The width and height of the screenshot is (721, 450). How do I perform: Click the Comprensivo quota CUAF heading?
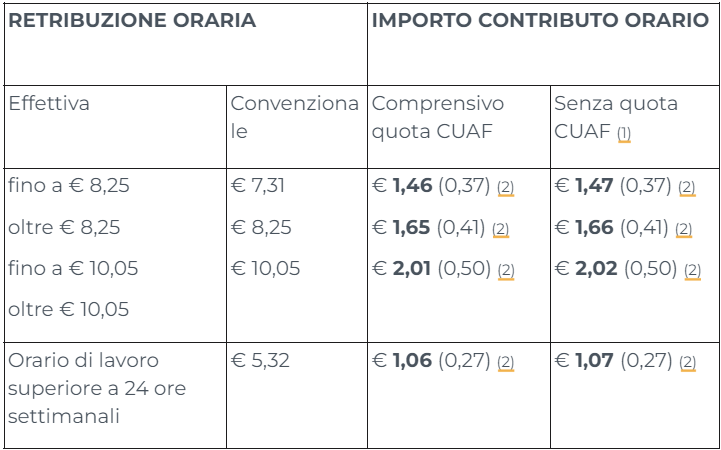(x=438, y=117)
